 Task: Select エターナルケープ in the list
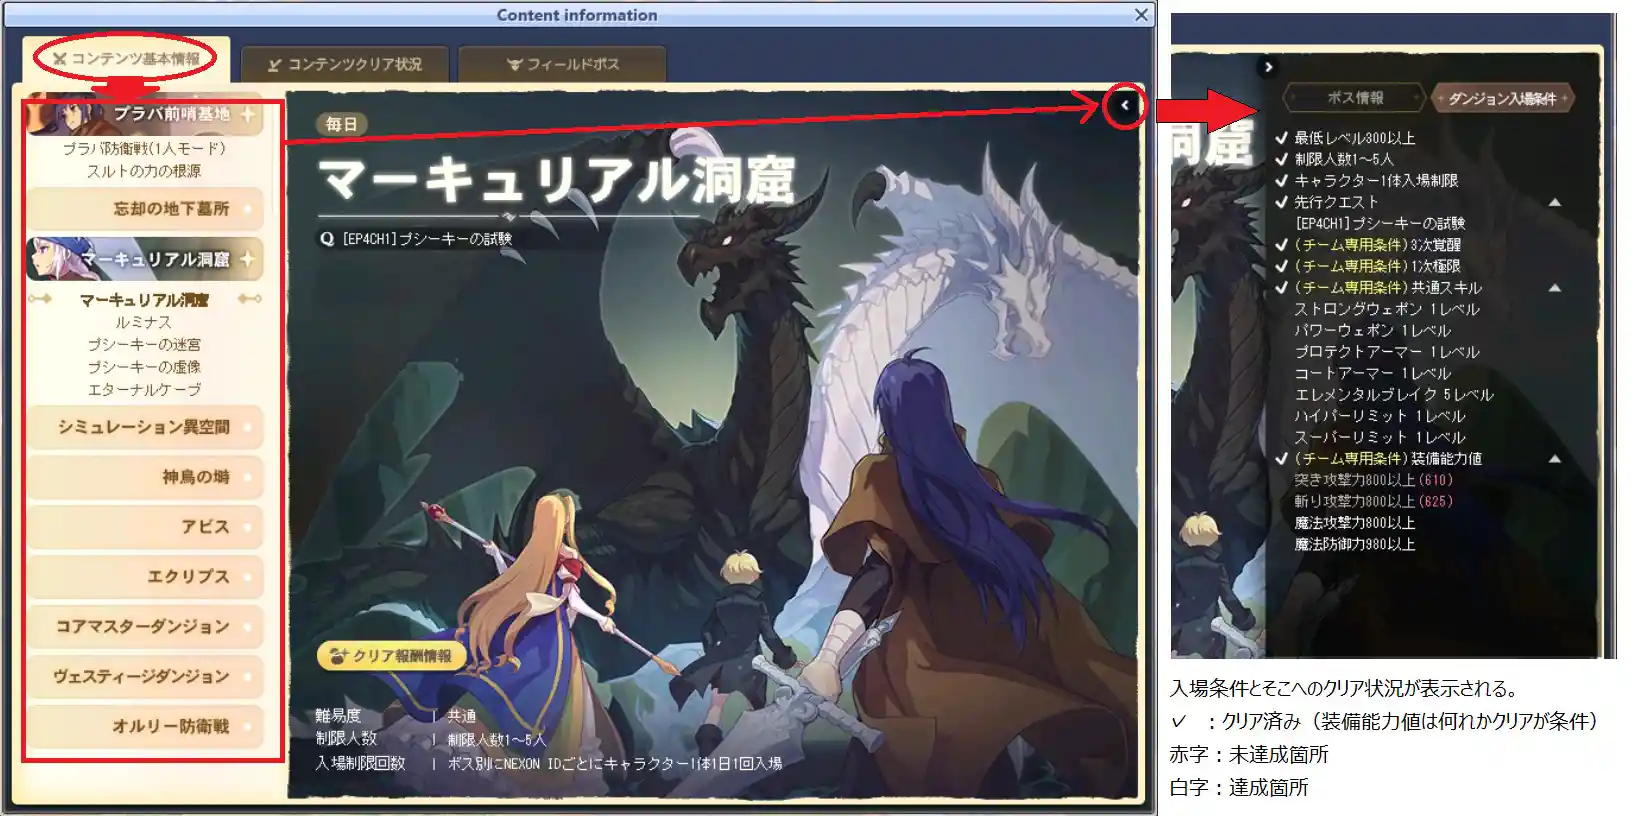point(144,390)
